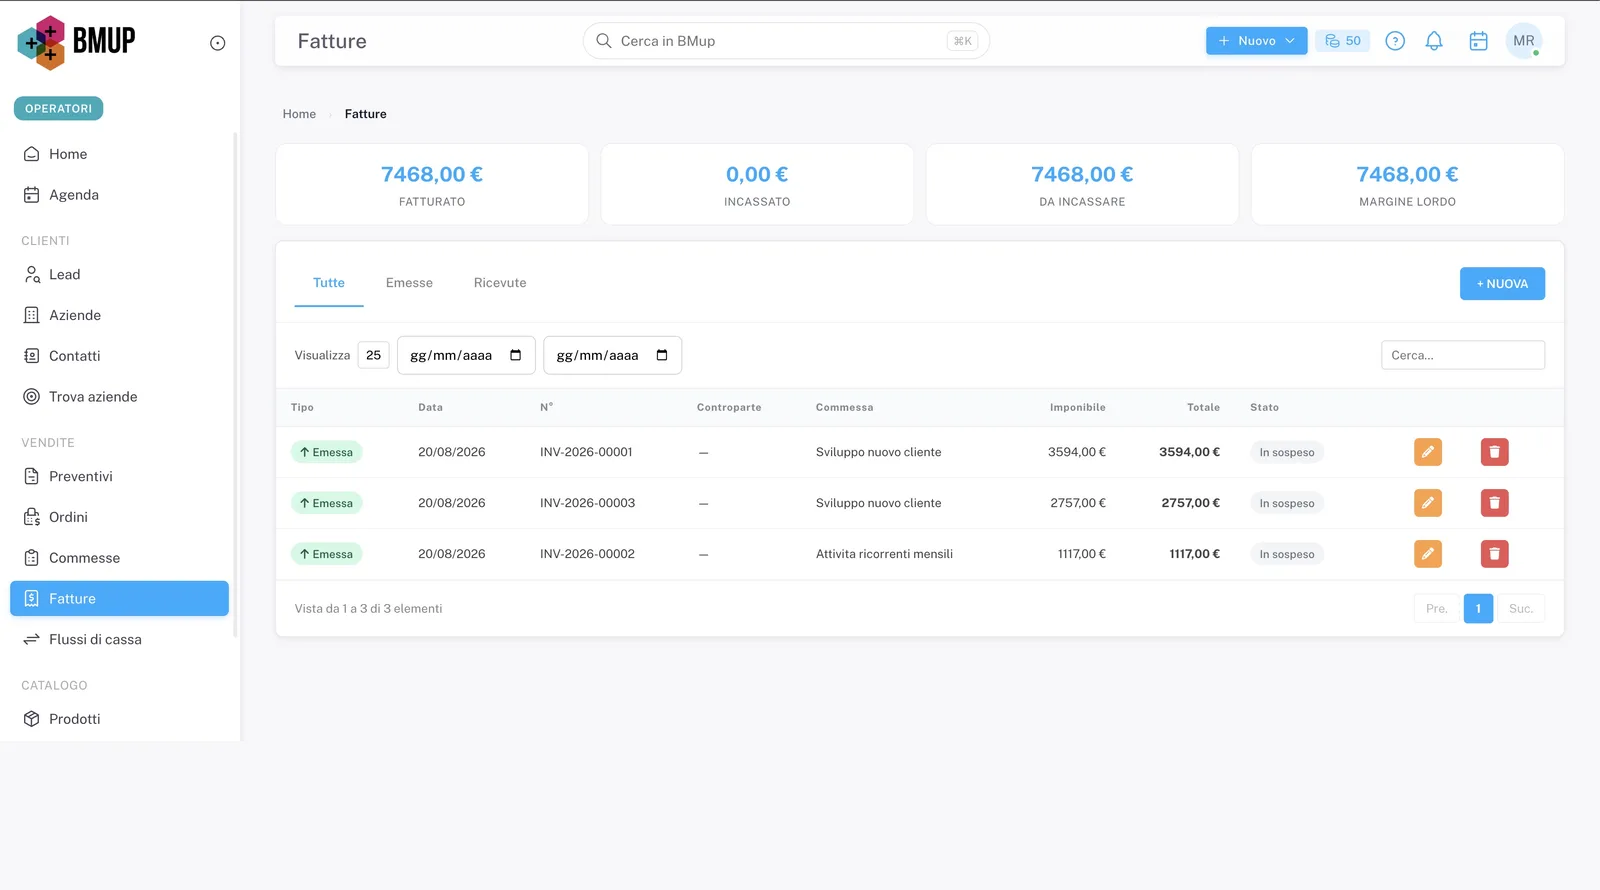This screenshot has width=1600, height=890.
Task: Delete invoice INV-2026-00001 trash icon
Action: coord(1495,452)
